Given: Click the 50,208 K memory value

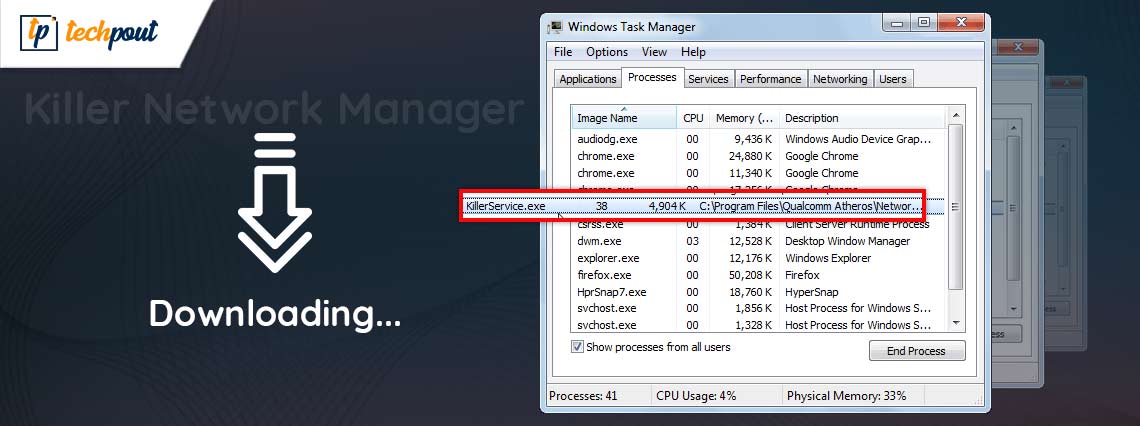Looking at the screenshot, I should (750, 276).
